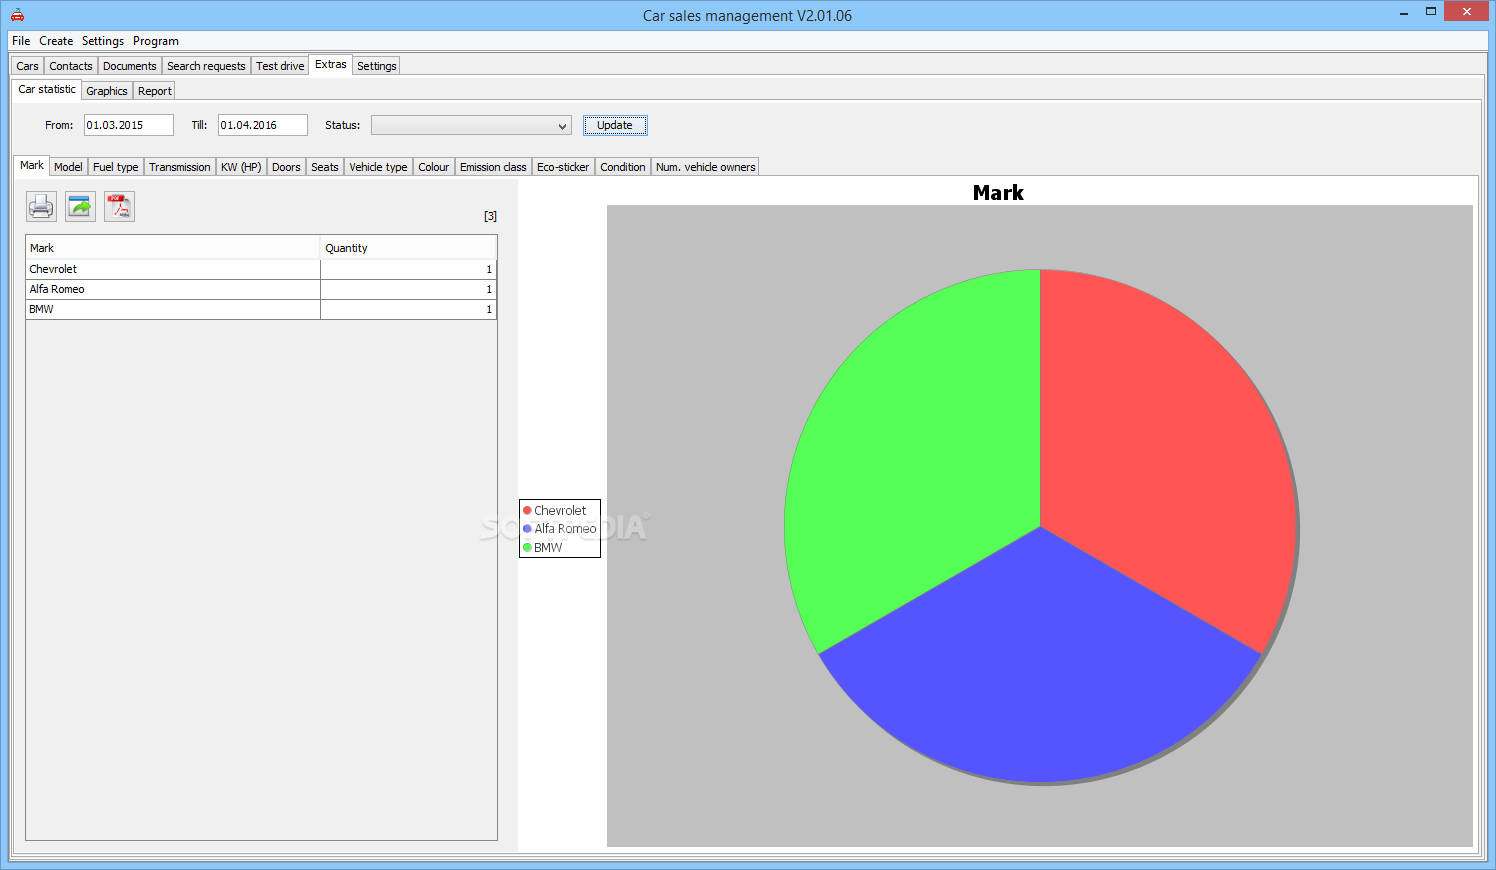Click the BMW legend entry
The image size is (1496, 870).
click(x=543, y=547)
